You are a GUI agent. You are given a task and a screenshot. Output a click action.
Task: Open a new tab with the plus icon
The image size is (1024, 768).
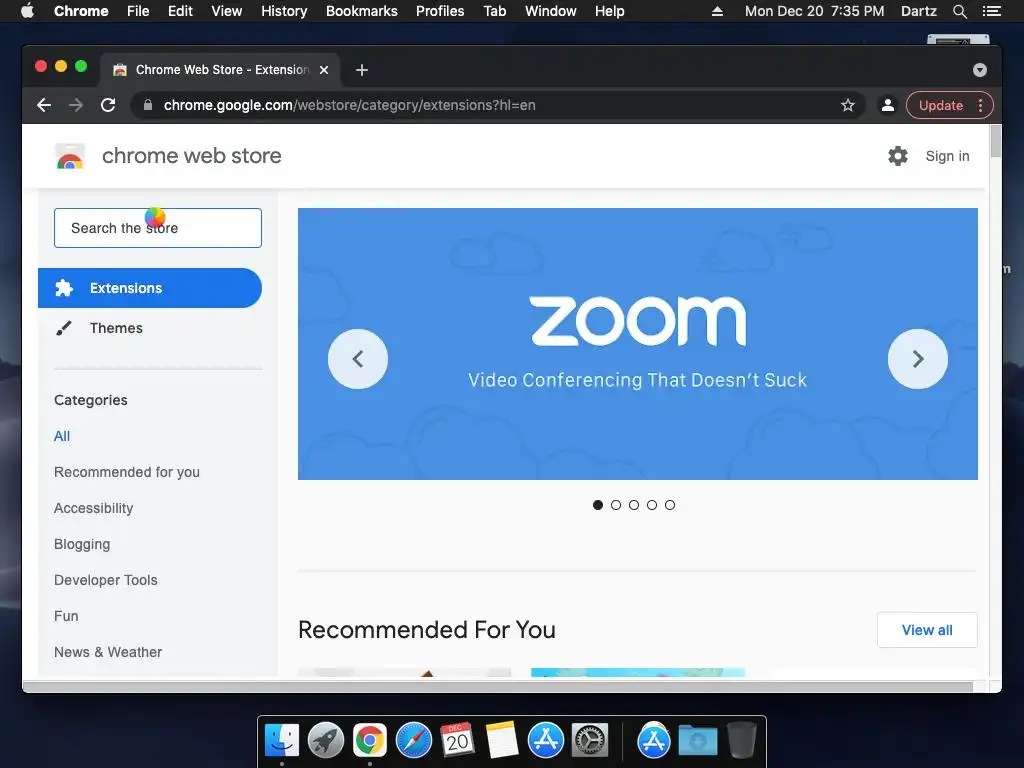pyautogui.click(x=362, y=70)
